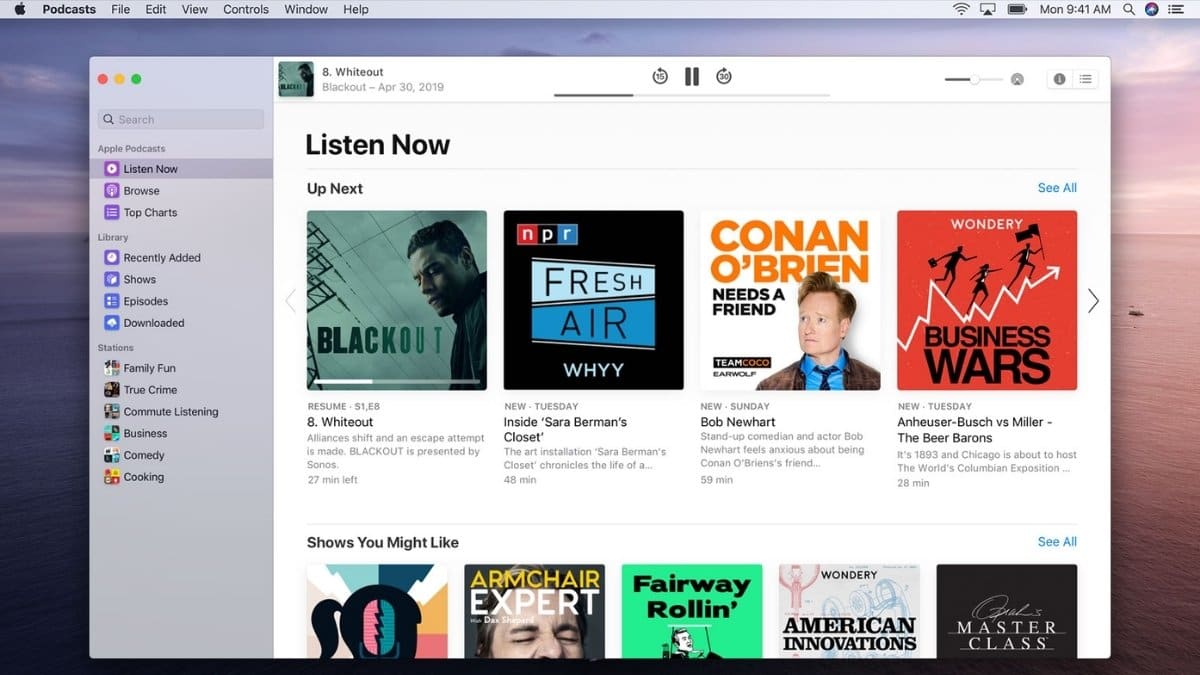Click the playback progress bar
This screenshot has width=1200, height=675.
coord(692,95)
